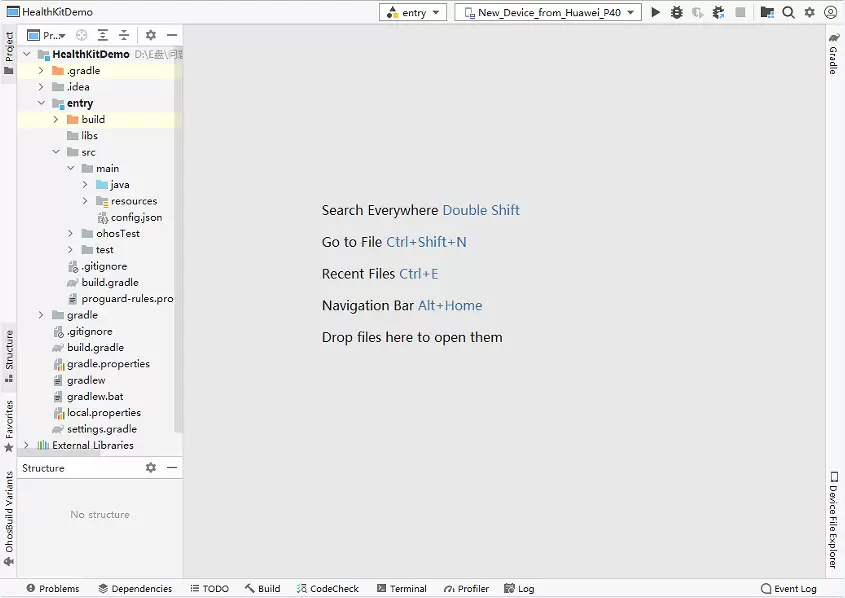Collapse the entry module folder
Image resolution: width=845 pixels, height=598 pixels.
point(42,103)
